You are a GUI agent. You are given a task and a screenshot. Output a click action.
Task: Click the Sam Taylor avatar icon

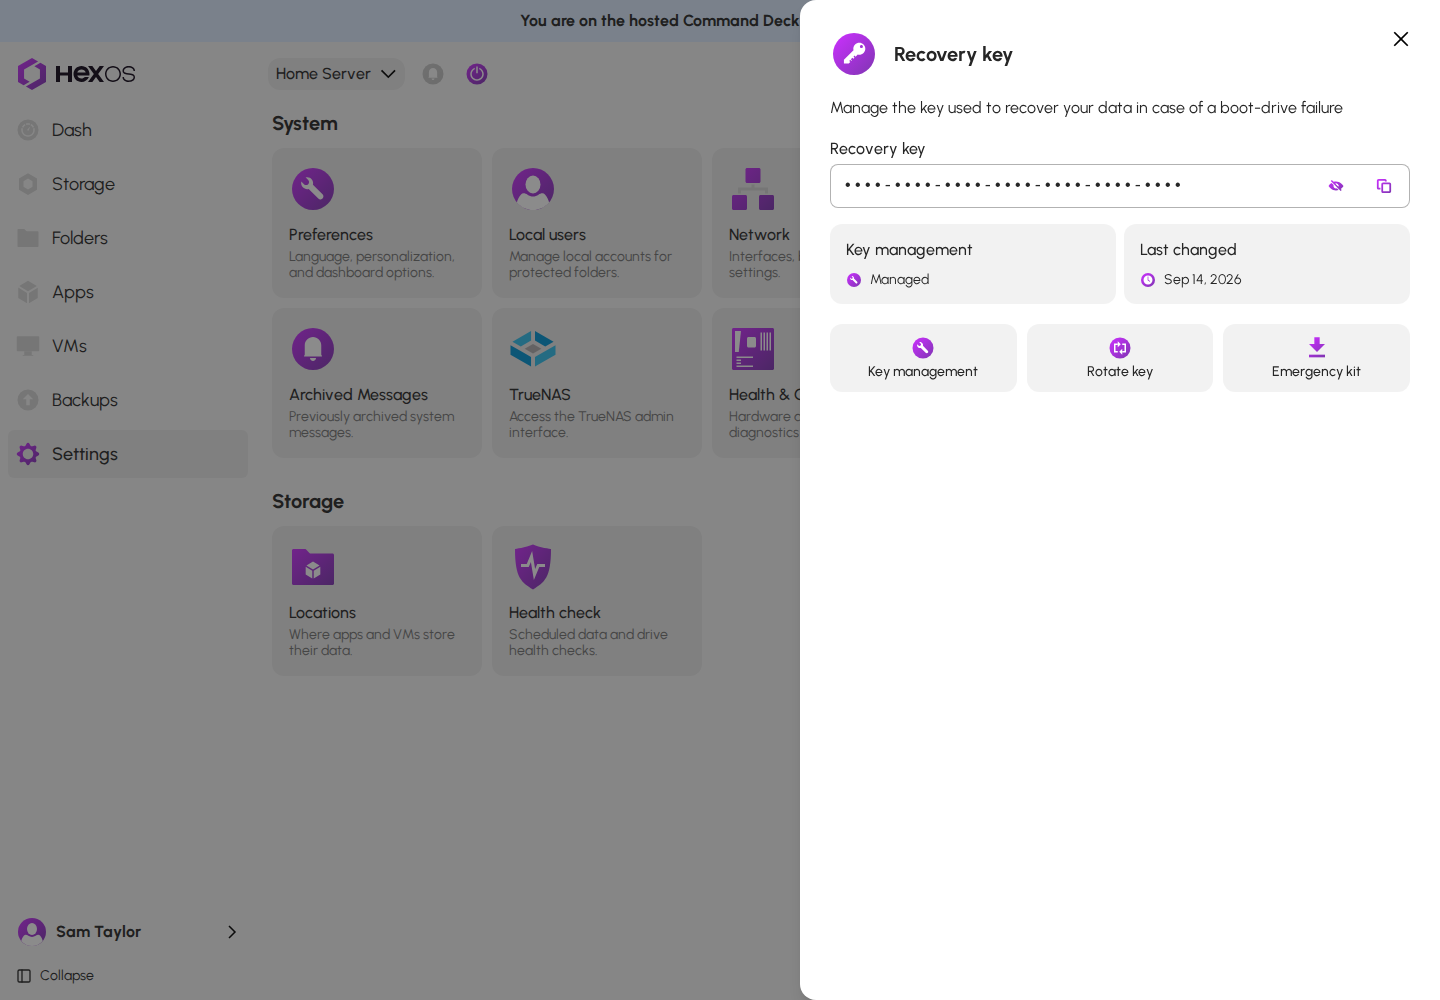tap(32, 932)
